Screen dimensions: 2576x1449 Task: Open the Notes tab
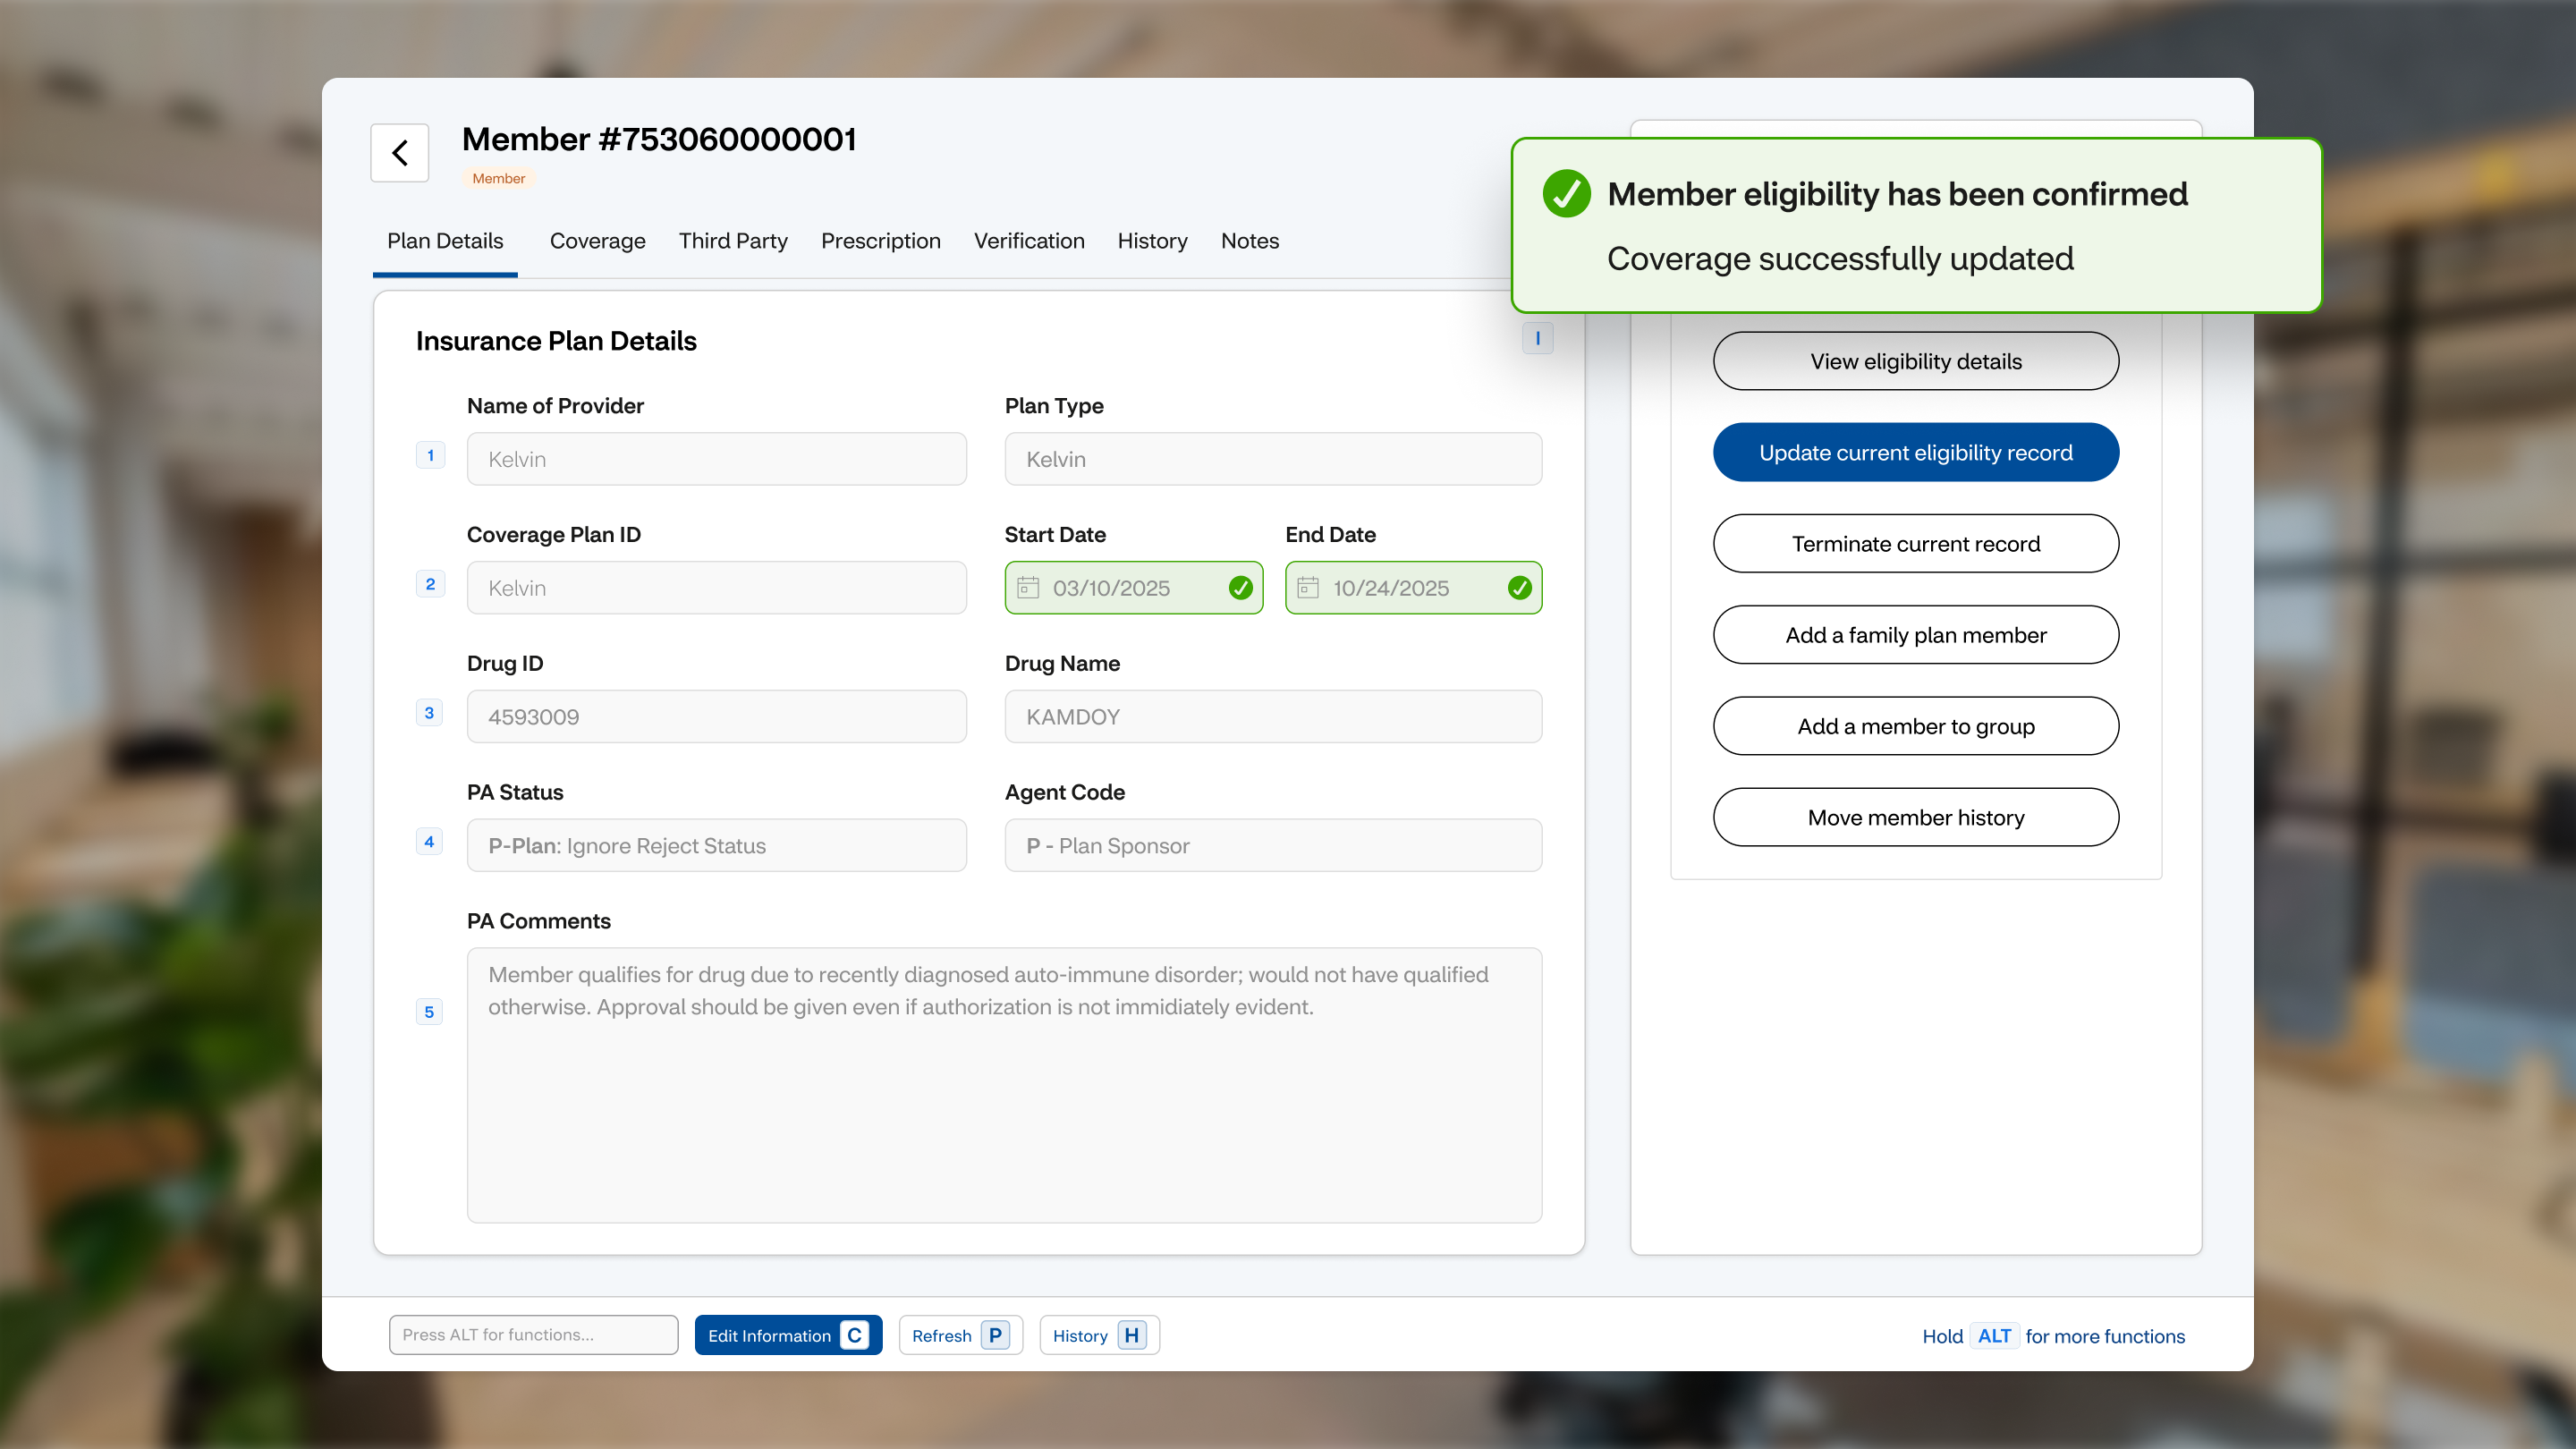click(x=1250, y=241)
